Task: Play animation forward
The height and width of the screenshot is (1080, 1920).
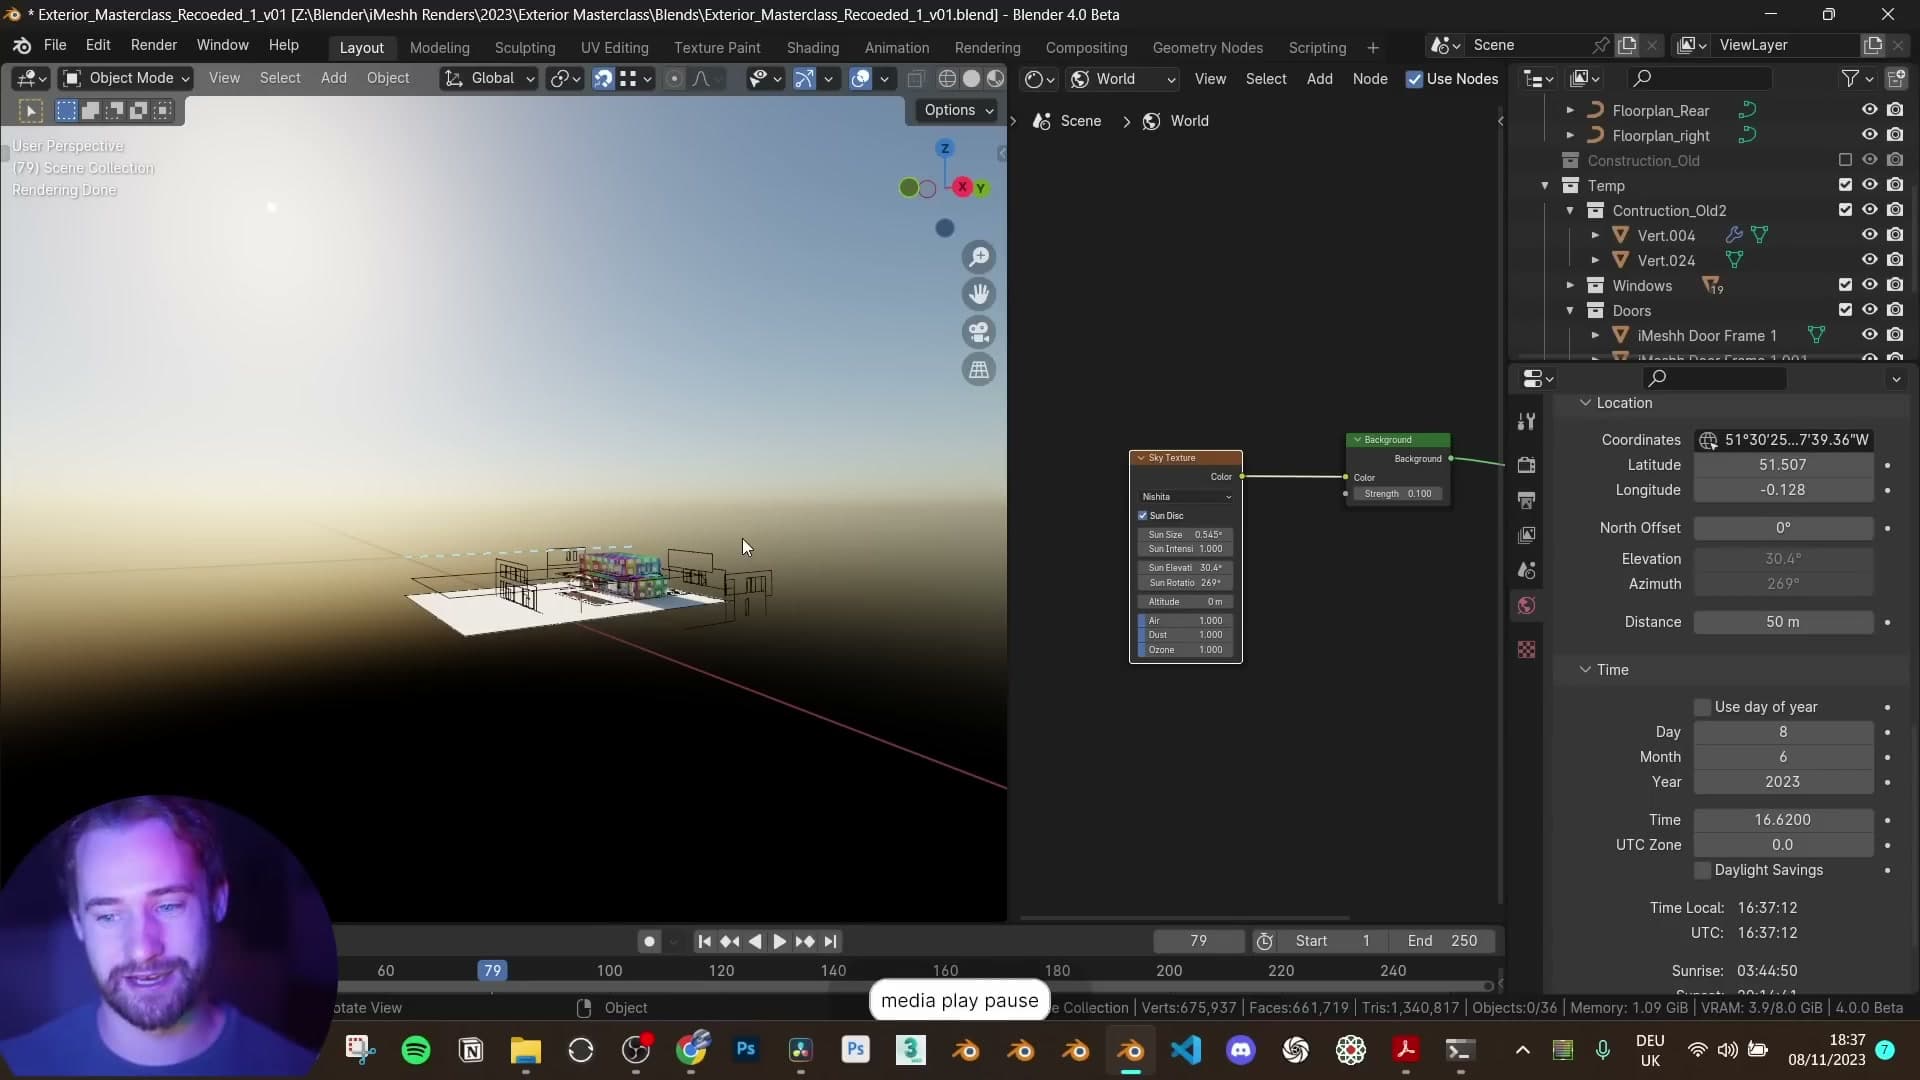Action: point(779,942)
